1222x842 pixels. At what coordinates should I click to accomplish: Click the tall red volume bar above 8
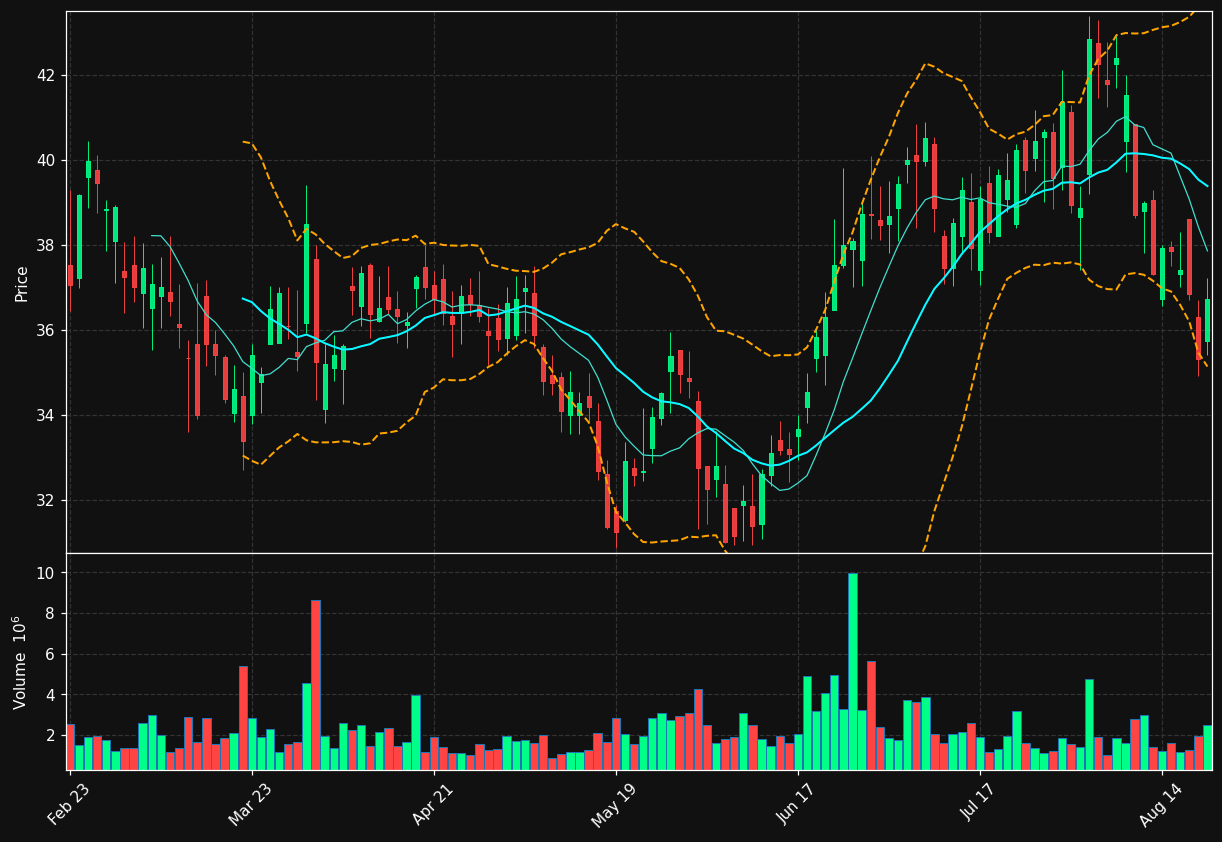tap(316, 685)
